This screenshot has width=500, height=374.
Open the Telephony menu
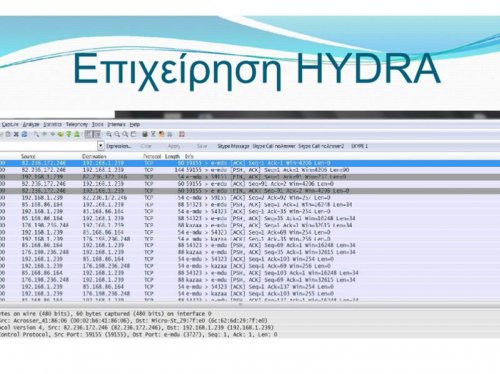point(77,124)
